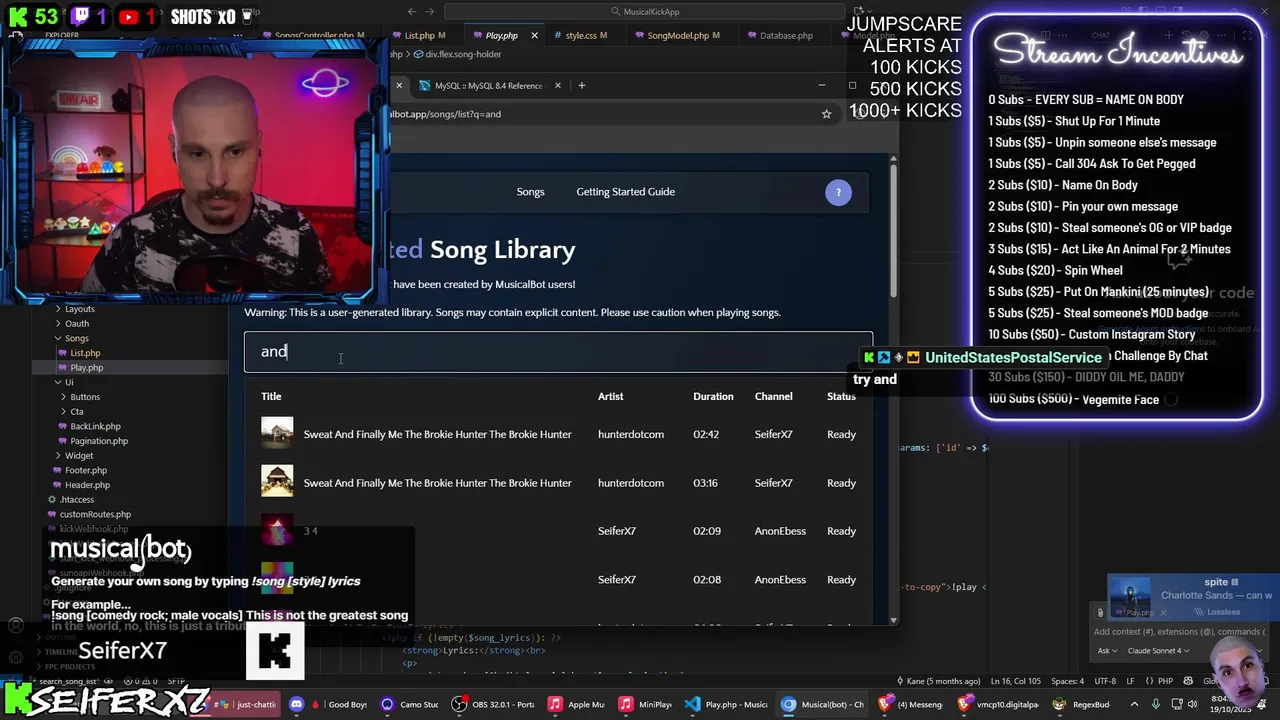Open MiniPlayer from the taskbar
The image size is (1280, 720).
tap(647, 704)
